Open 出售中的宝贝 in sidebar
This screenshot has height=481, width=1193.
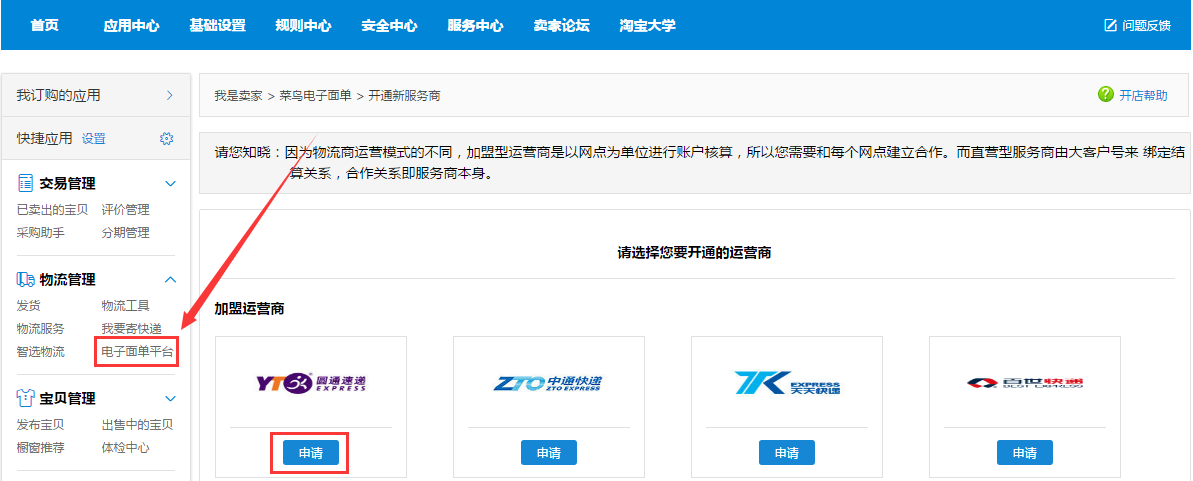137,424
